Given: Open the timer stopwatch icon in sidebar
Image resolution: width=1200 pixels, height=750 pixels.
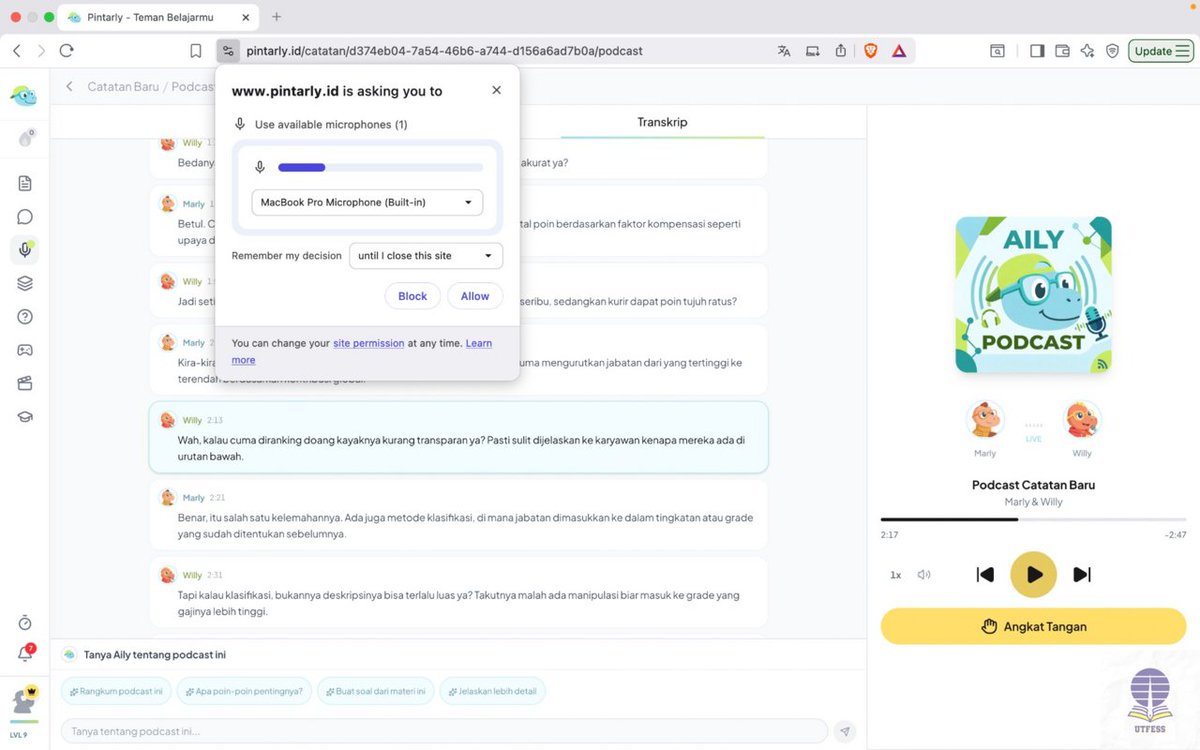Looking at the screenshot, I should 25,622.
